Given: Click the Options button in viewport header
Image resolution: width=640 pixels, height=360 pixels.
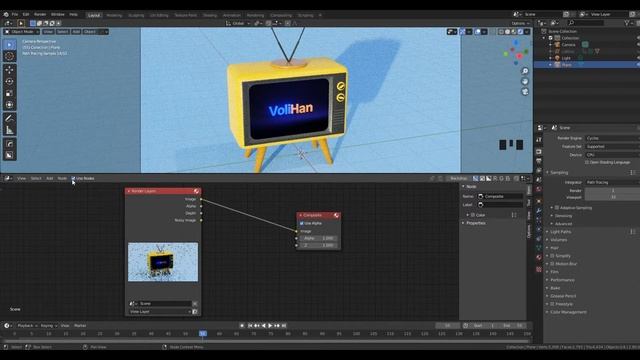Looking at the screenshot, I should click(520, 23).
